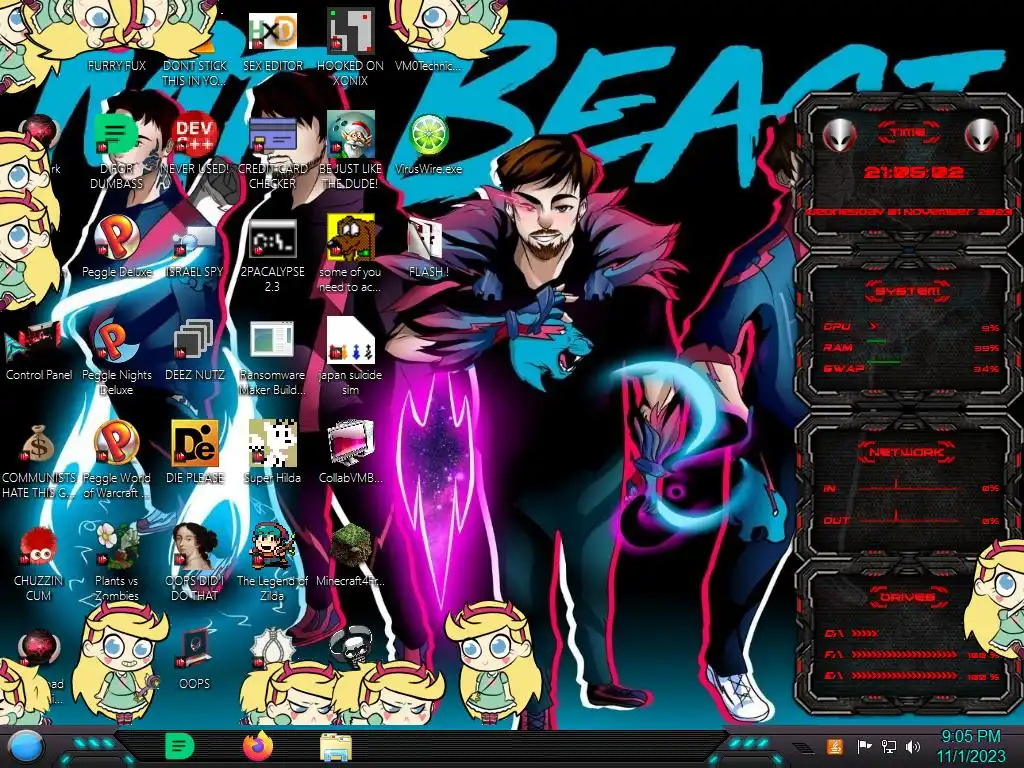Show hidden tray icons arrow
1024x768 pixels.
pyautogui.click(x=803, y=747)
